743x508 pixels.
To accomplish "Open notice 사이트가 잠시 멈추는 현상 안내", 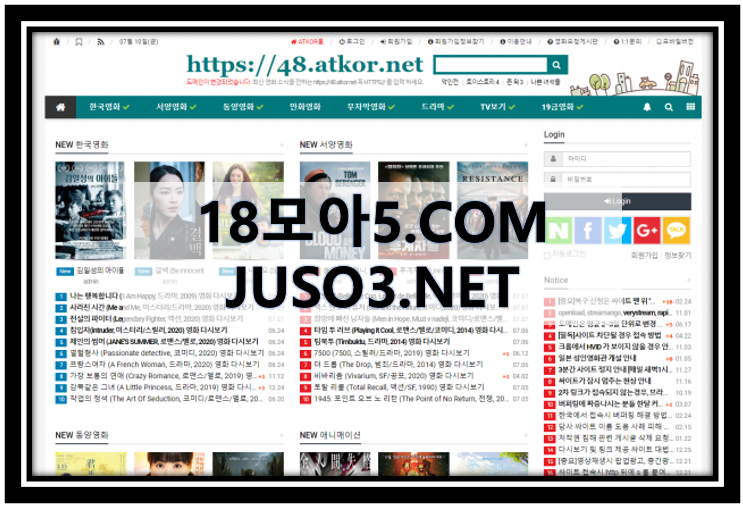I will coord(605,381).
